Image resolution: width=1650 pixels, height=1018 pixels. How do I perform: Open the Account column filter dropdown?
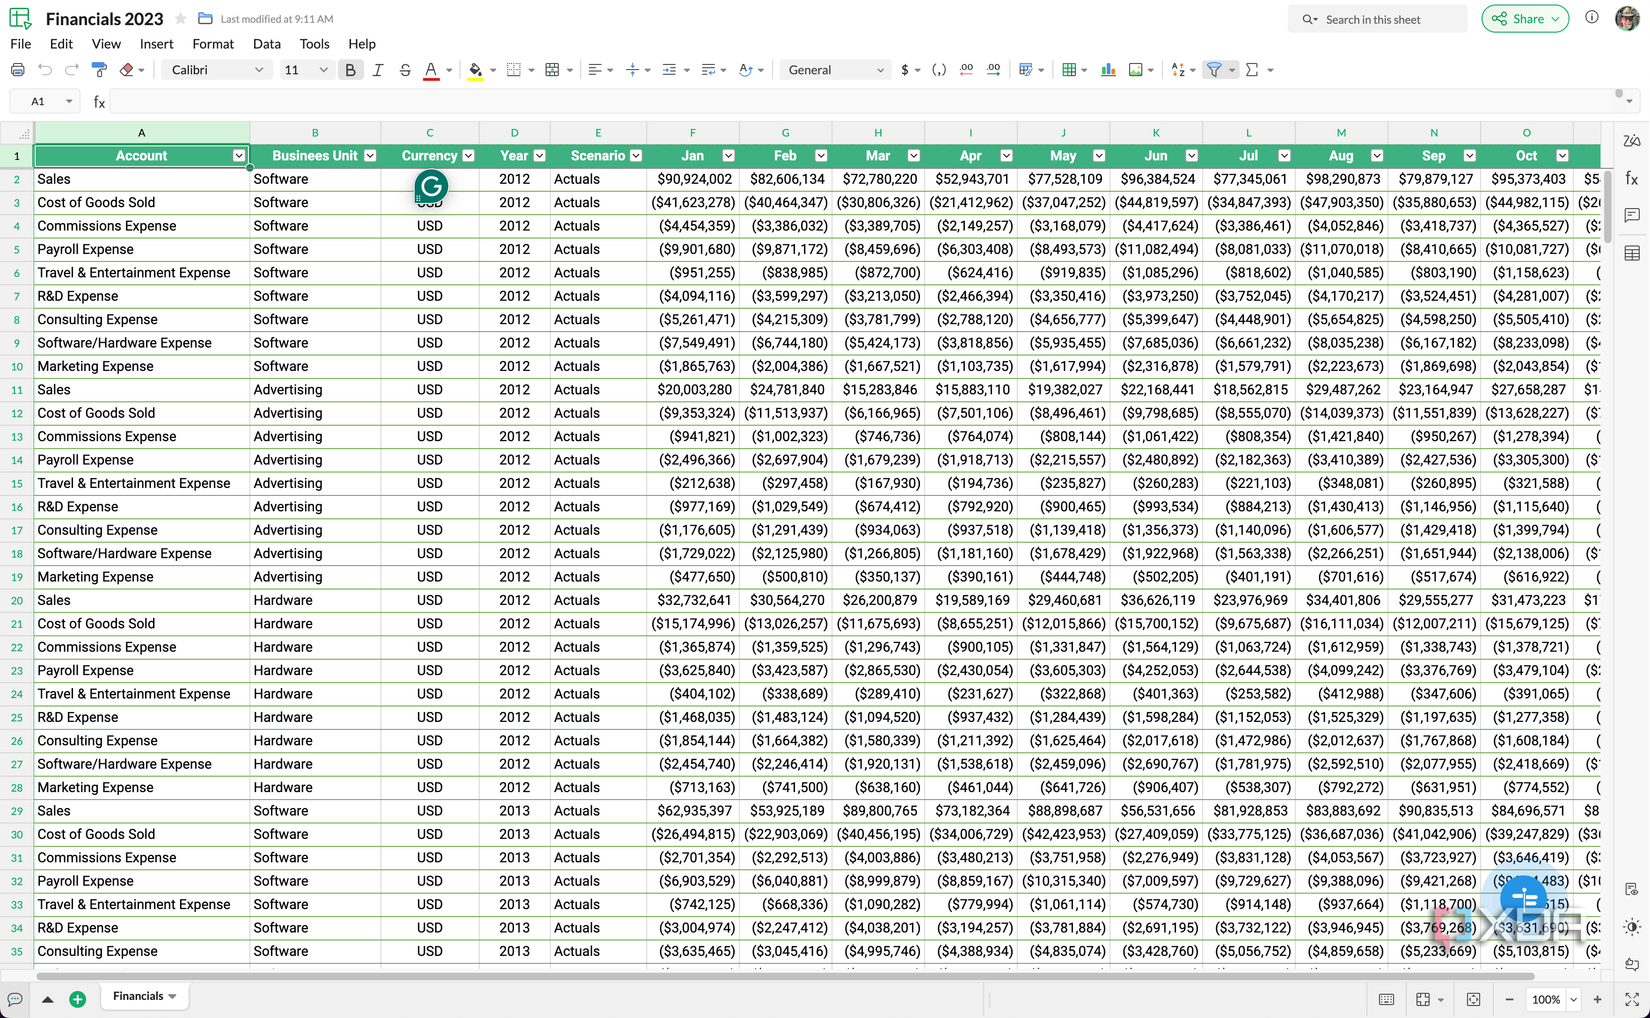click(x=238, y=155)
